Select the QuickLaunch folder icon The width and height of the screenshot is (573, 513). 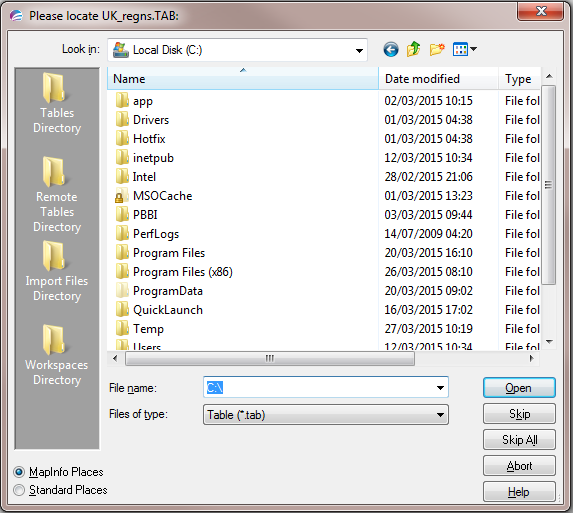pyautogui.click(x=122, y=309)
